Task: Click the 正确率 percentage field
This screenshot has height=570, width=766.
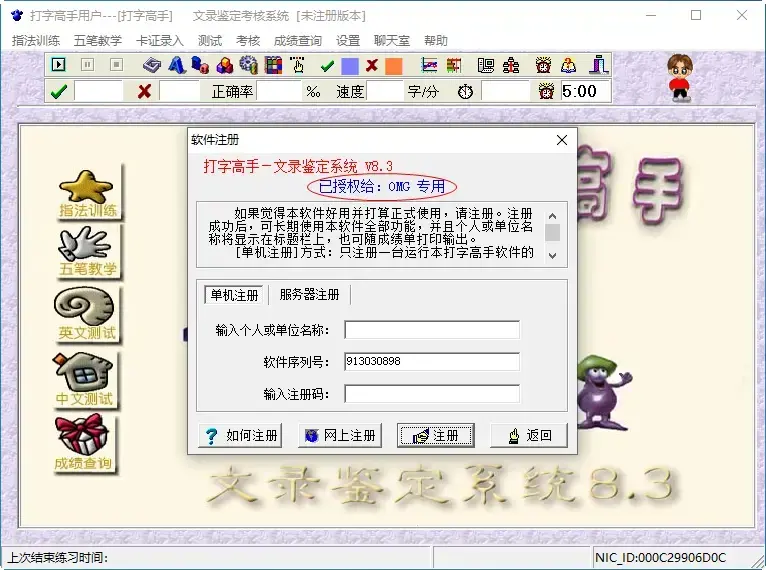Action: (279, 91)
